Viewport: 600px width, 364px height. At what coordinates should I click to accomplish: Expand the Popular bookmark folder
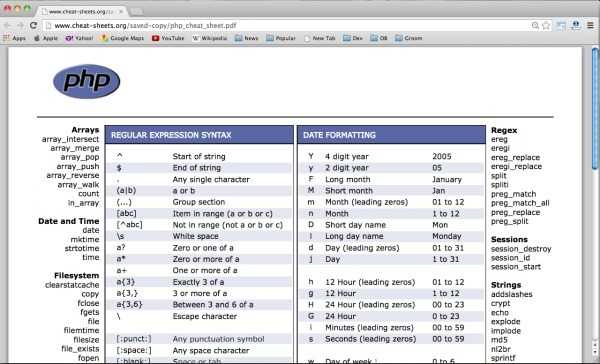[281, 38]
